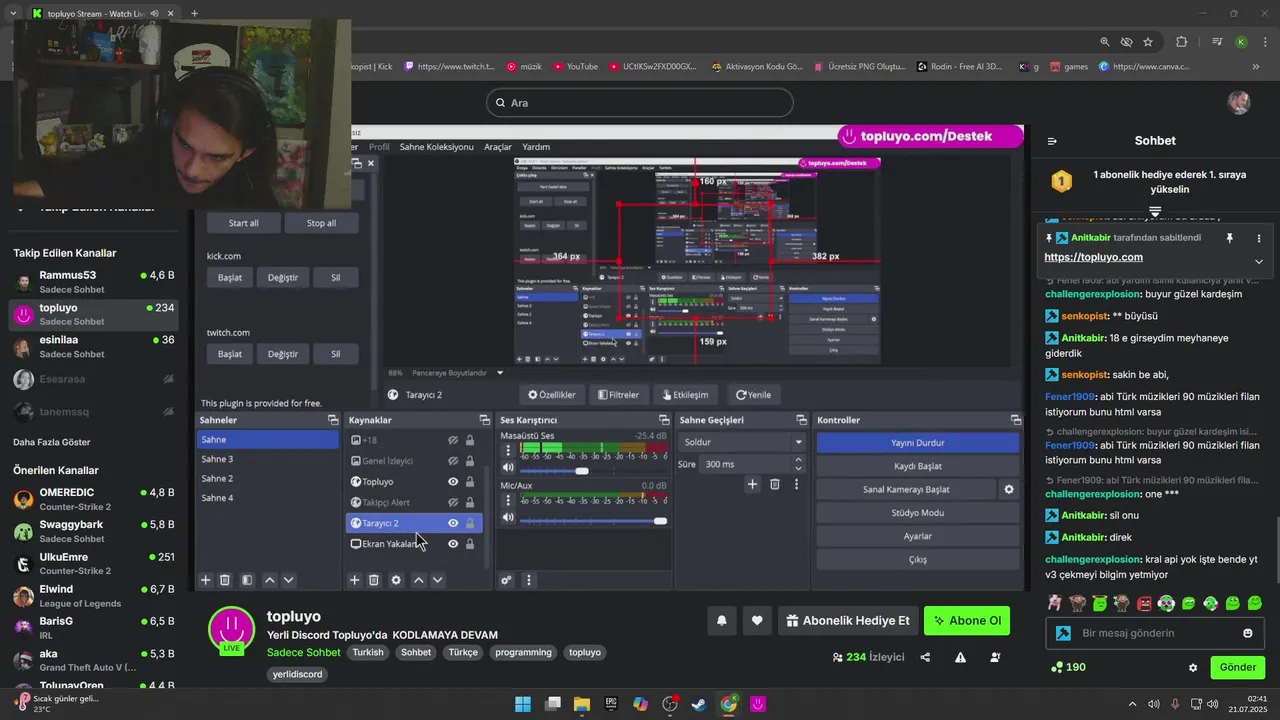Remove the selected source with the Kaynaklar trash icon
Screen dimensions: 1280x720
374,580
